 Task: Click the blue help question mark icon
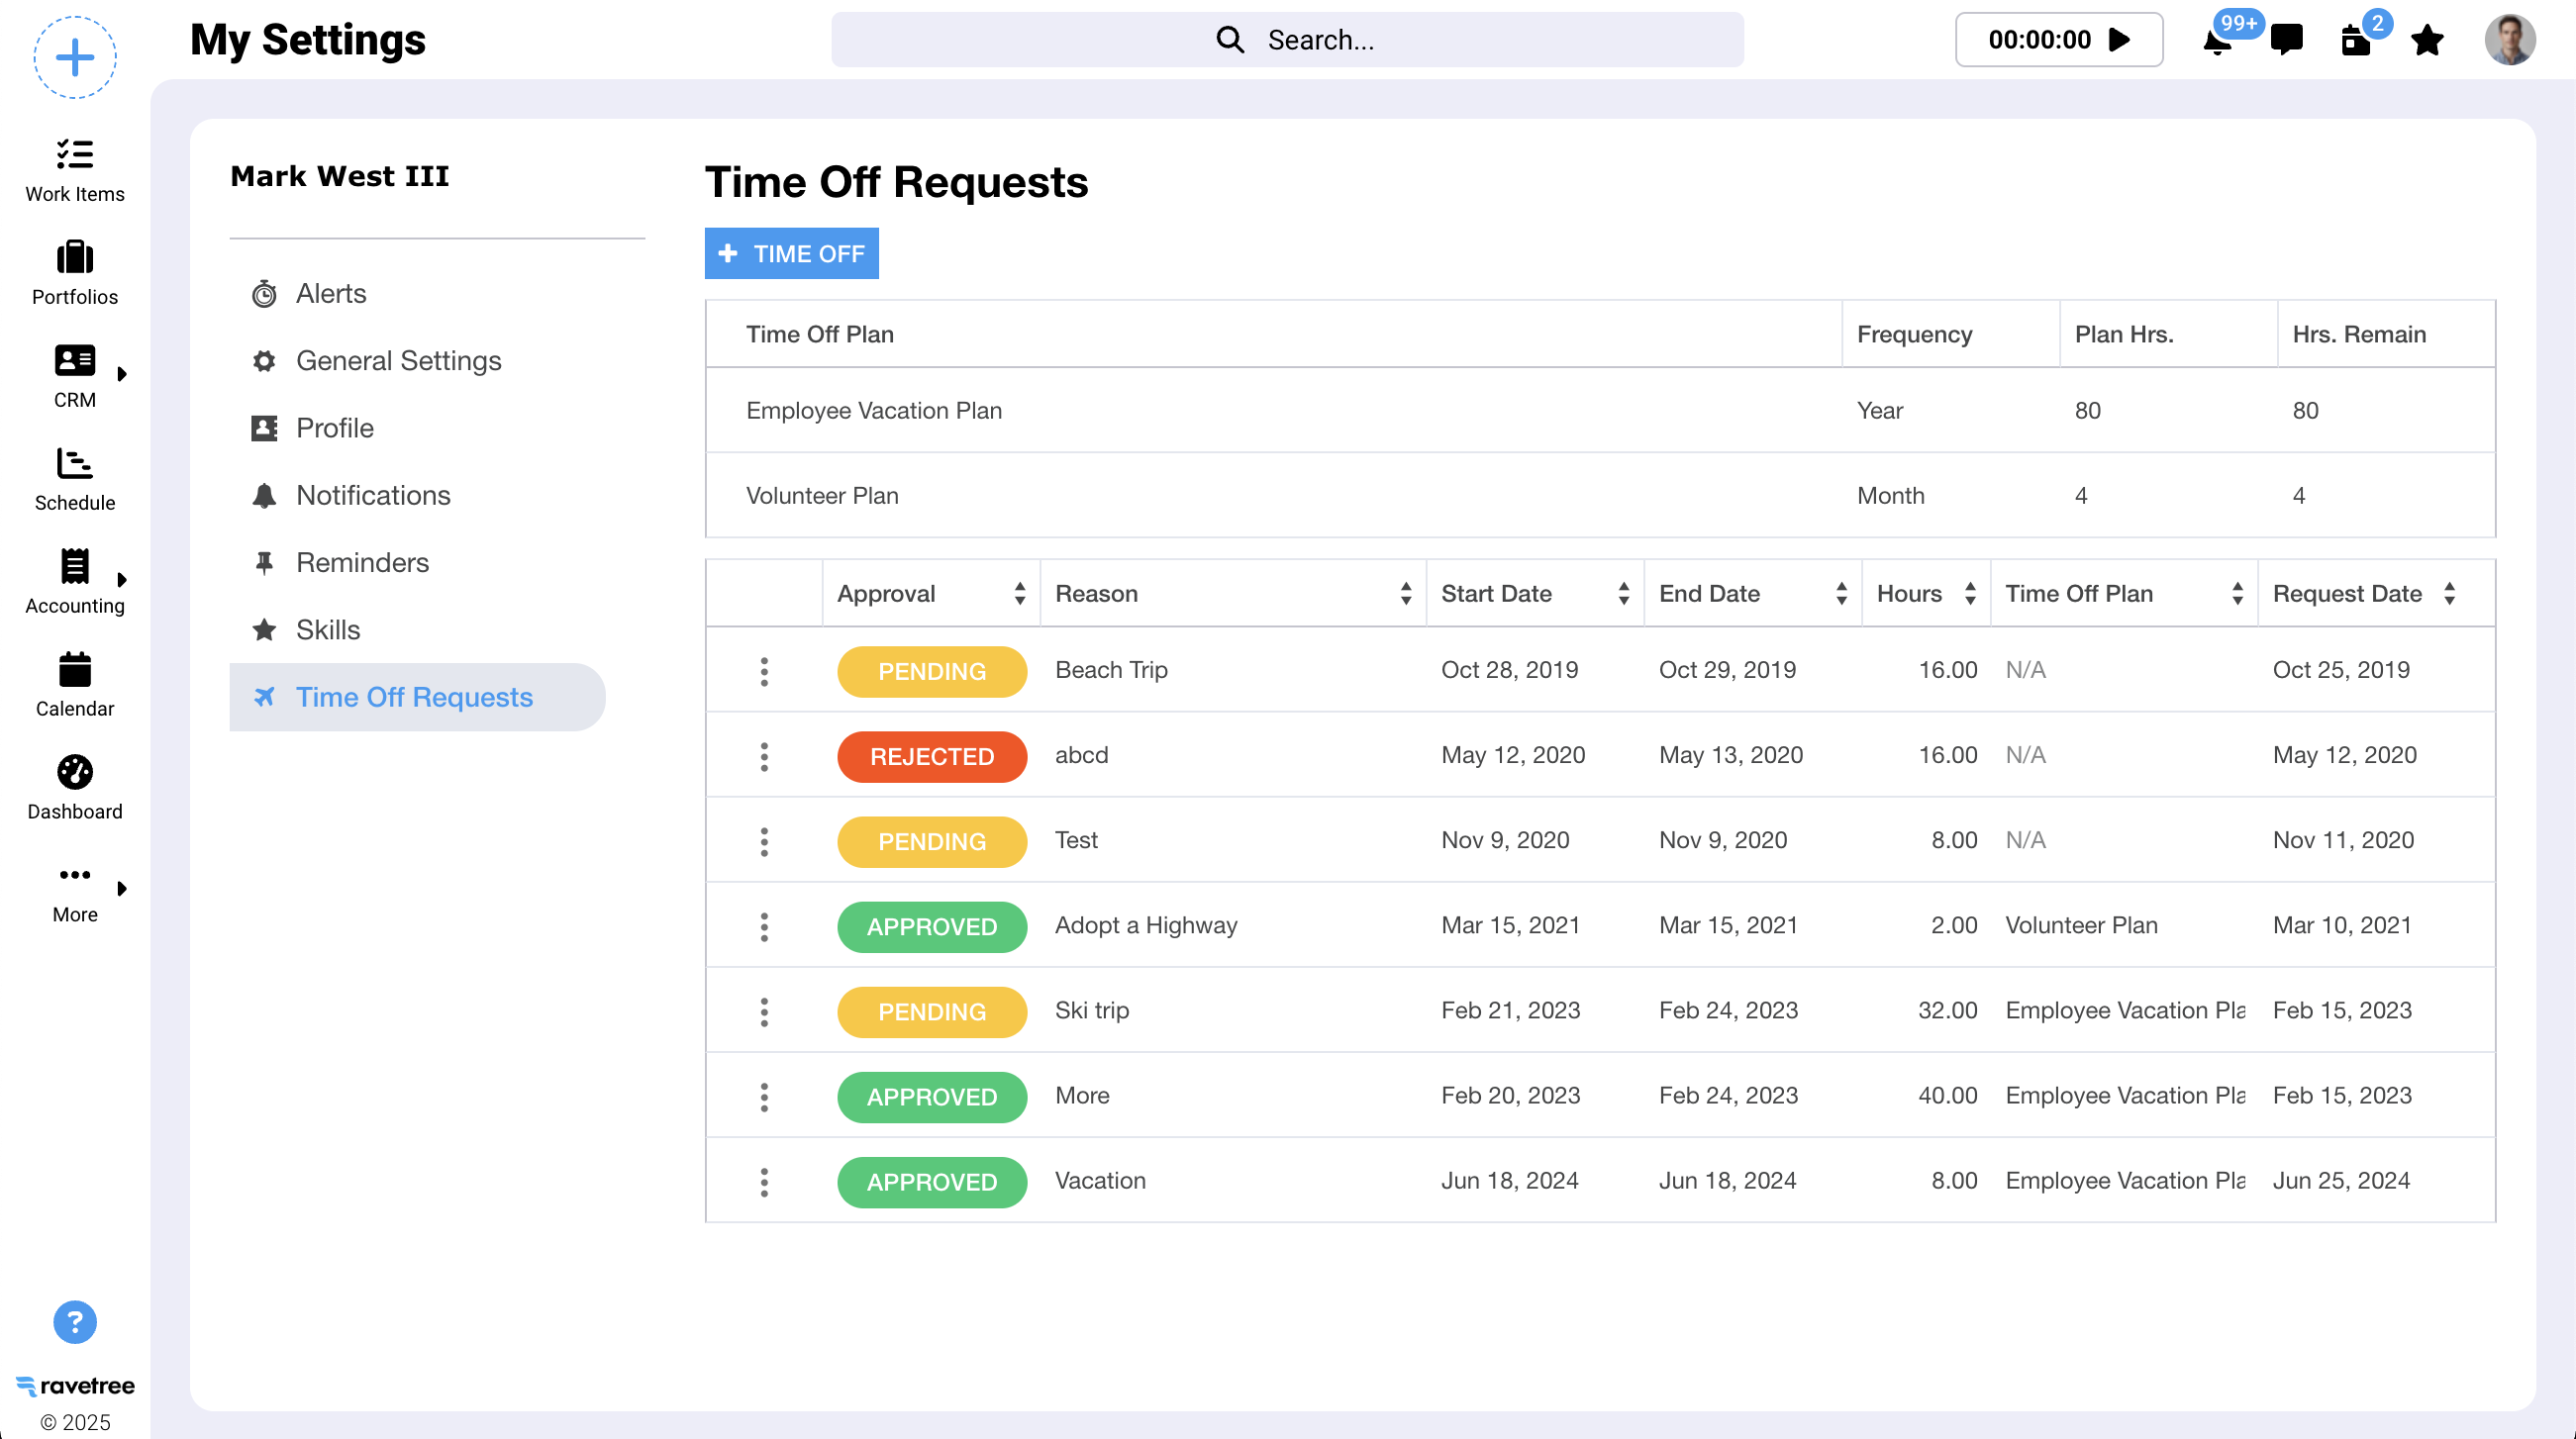75,1322
